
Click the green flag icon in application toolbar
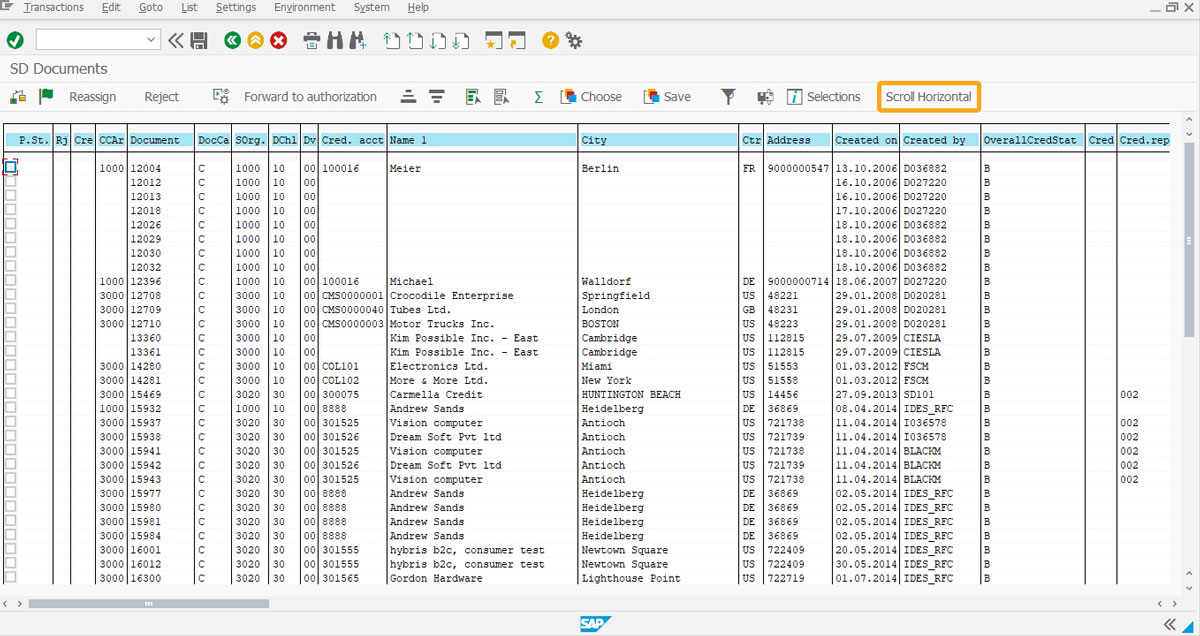point(45,96)
